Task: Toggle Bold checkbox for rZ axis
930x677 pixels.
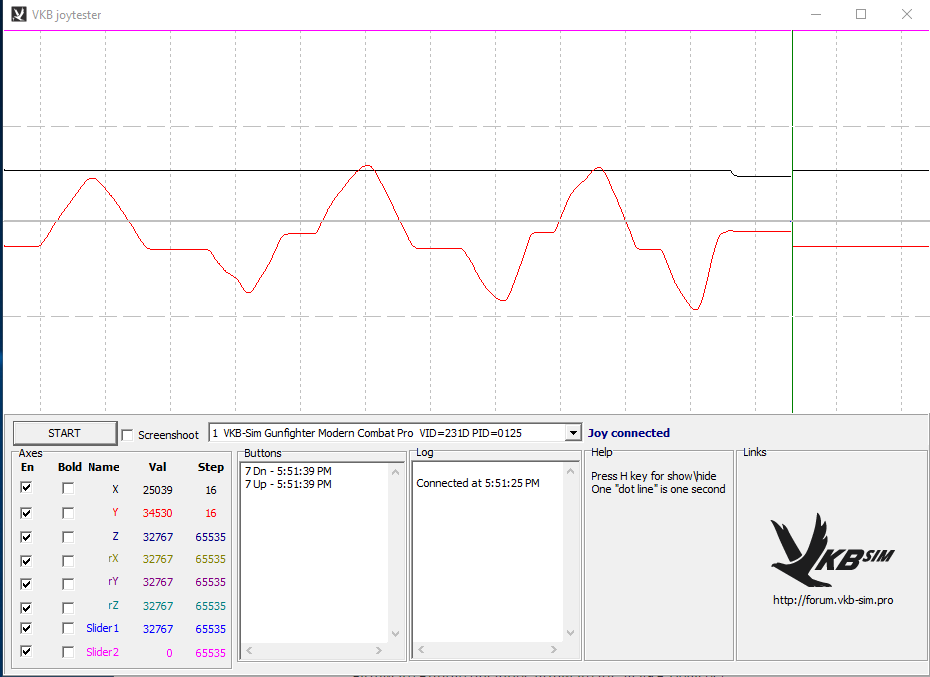Action: click(x=68, y=606)
